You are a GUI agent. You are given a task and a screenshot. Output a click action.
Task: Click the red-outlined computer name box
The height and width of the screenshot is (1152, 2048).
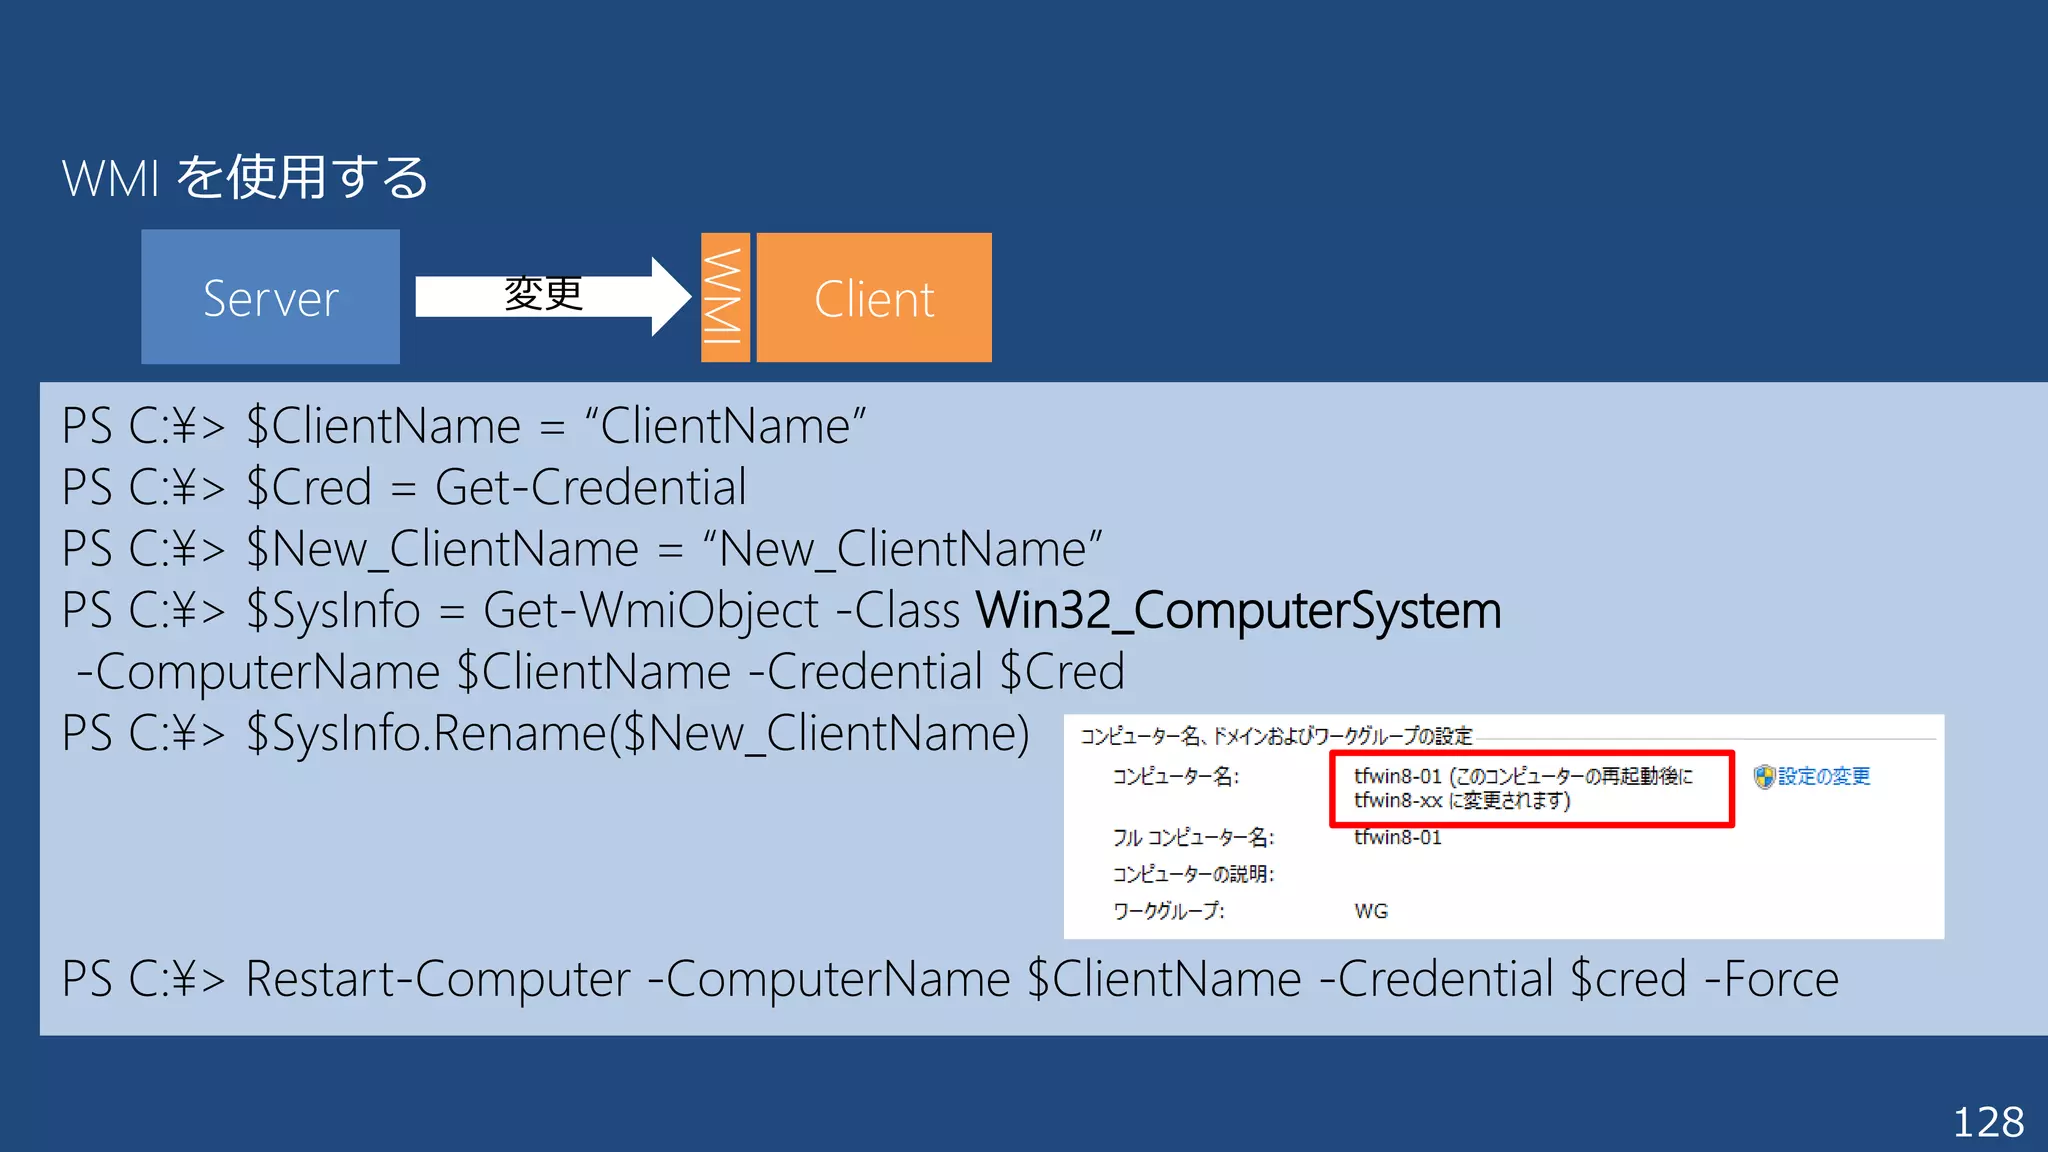pyautogui.click(x=1530, y=789)
